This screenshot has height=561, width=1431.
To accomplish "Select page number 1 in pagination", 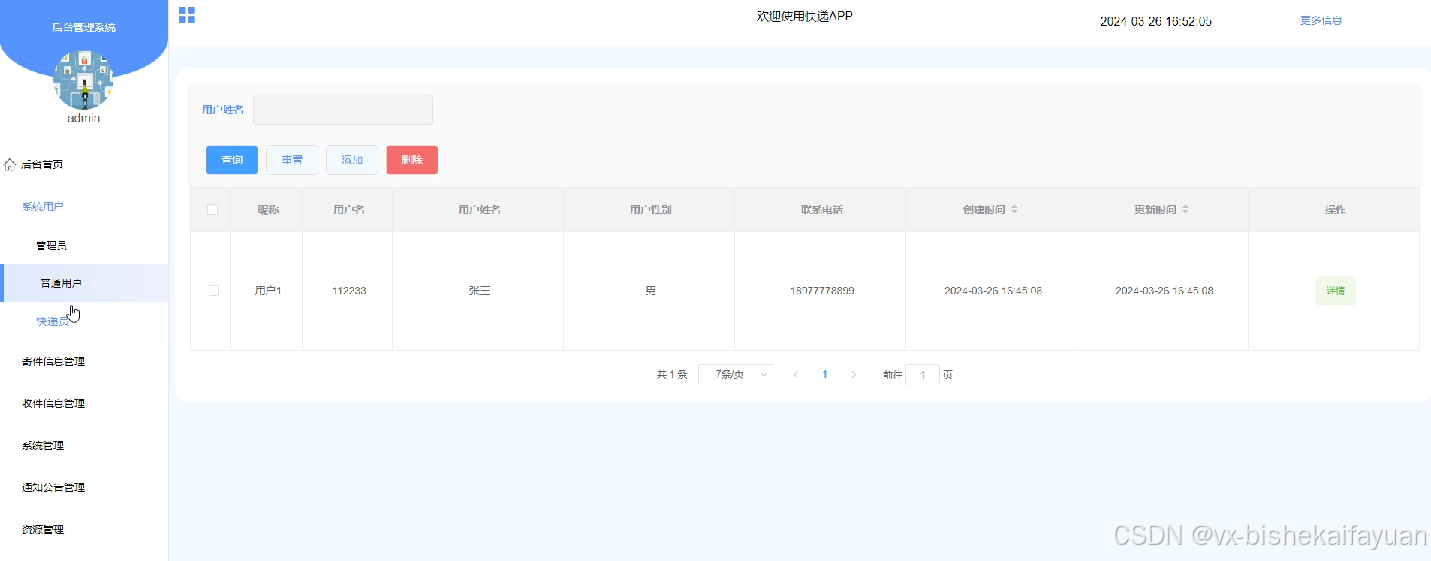I will 825,375.
